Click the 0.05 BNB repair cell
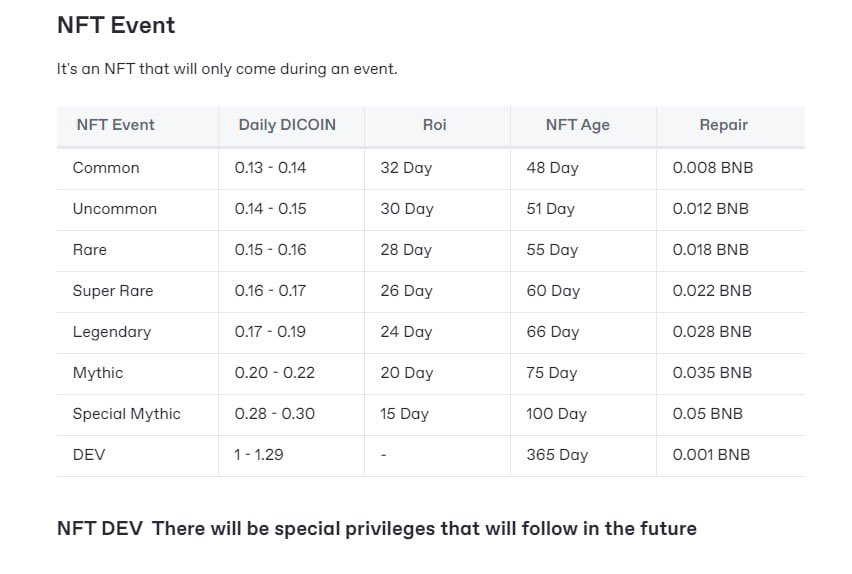852x574 pixels. [x=707, y=414]
